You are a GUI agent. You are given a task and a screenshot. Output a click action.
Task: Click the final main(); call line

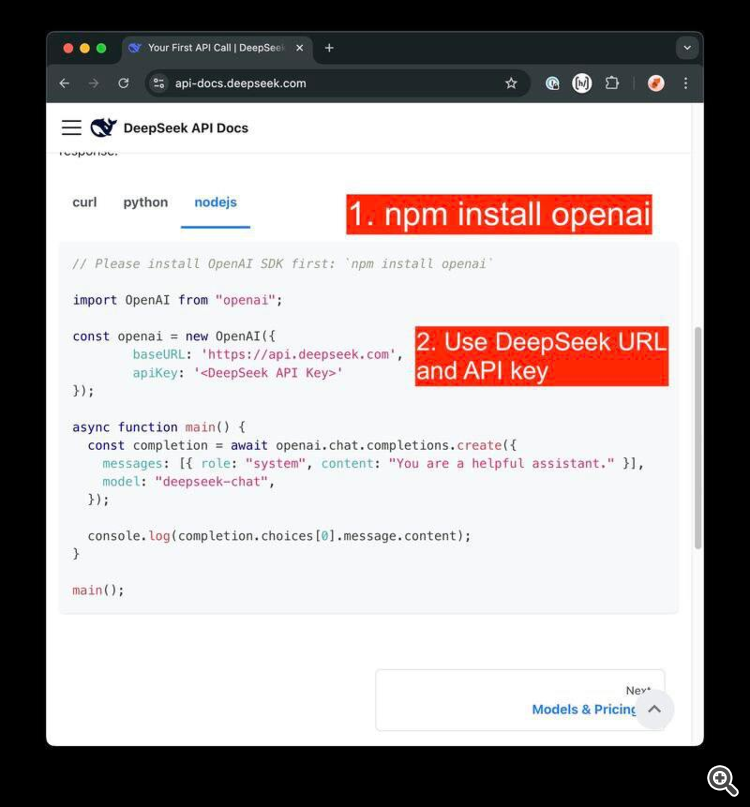point(98,590)
